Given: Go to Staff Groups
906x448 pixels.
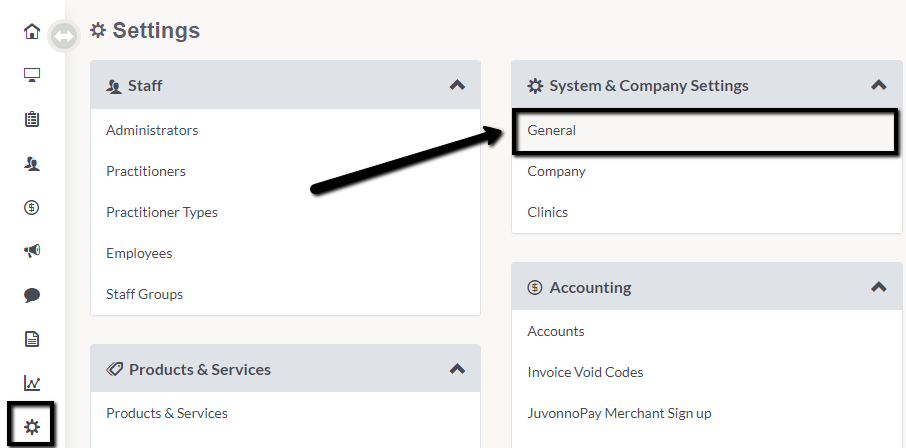Looking at the screenshot, I should click(144, 294).
